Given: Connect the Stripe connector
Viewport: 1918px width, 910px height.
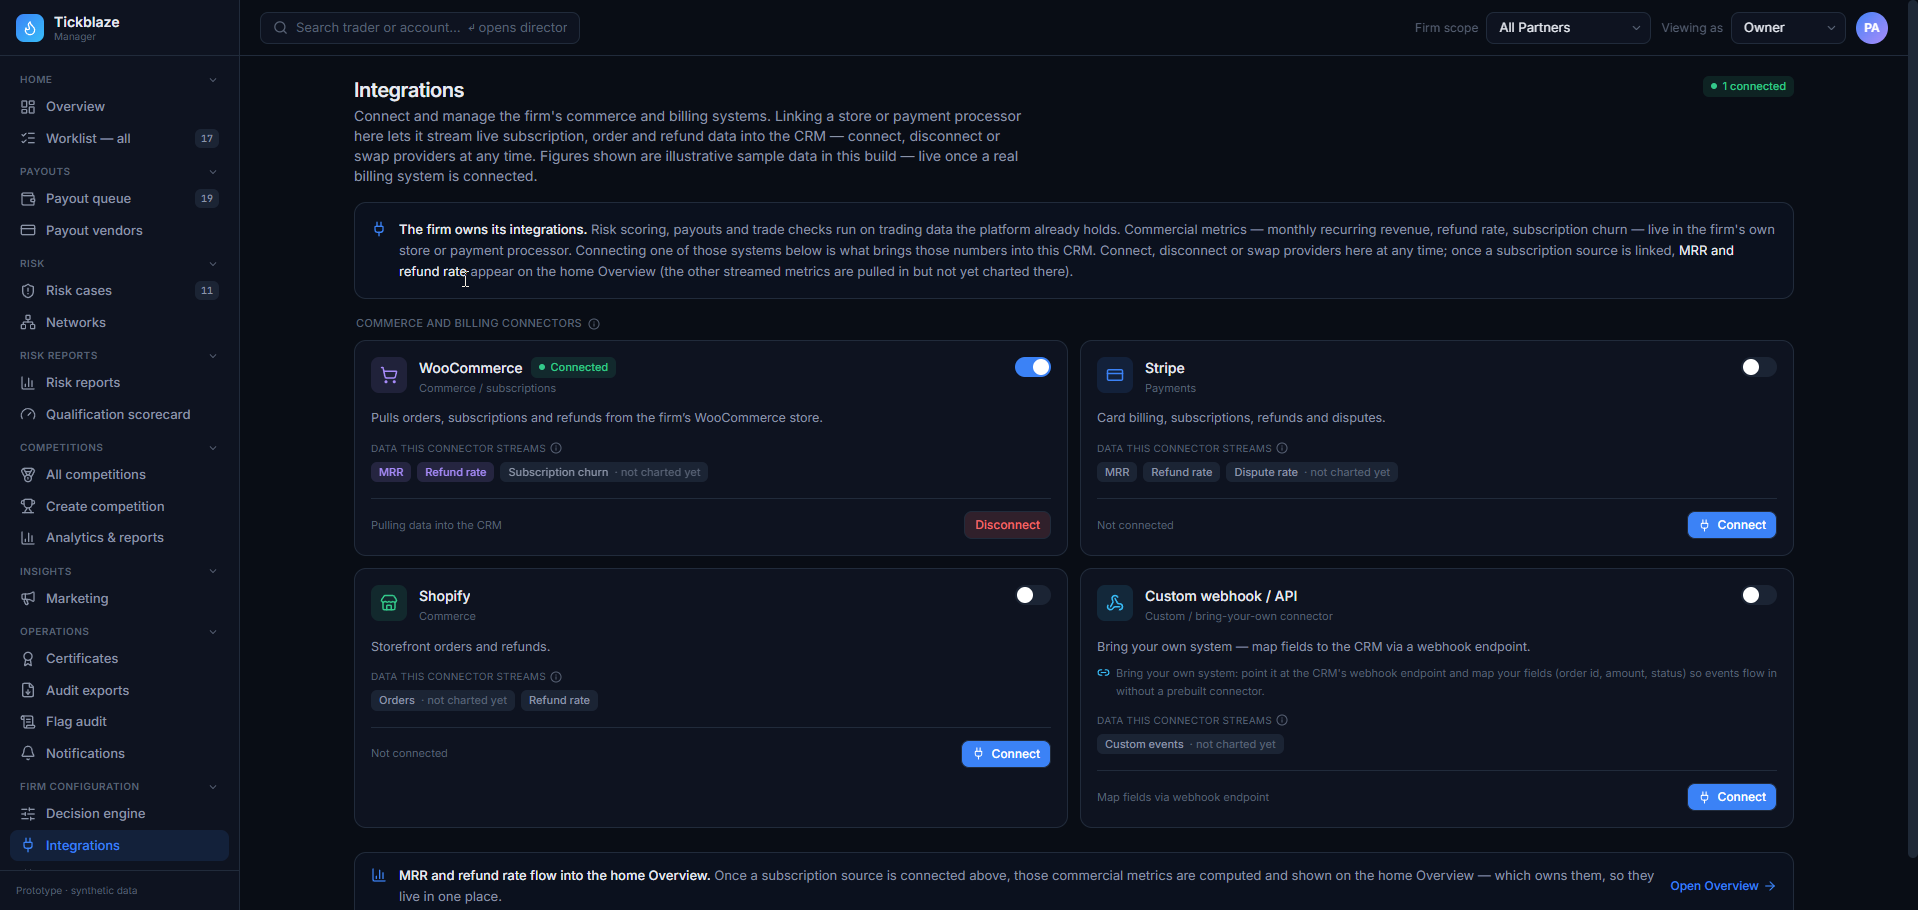Looking at the screenshot, I should [1732, 525].
